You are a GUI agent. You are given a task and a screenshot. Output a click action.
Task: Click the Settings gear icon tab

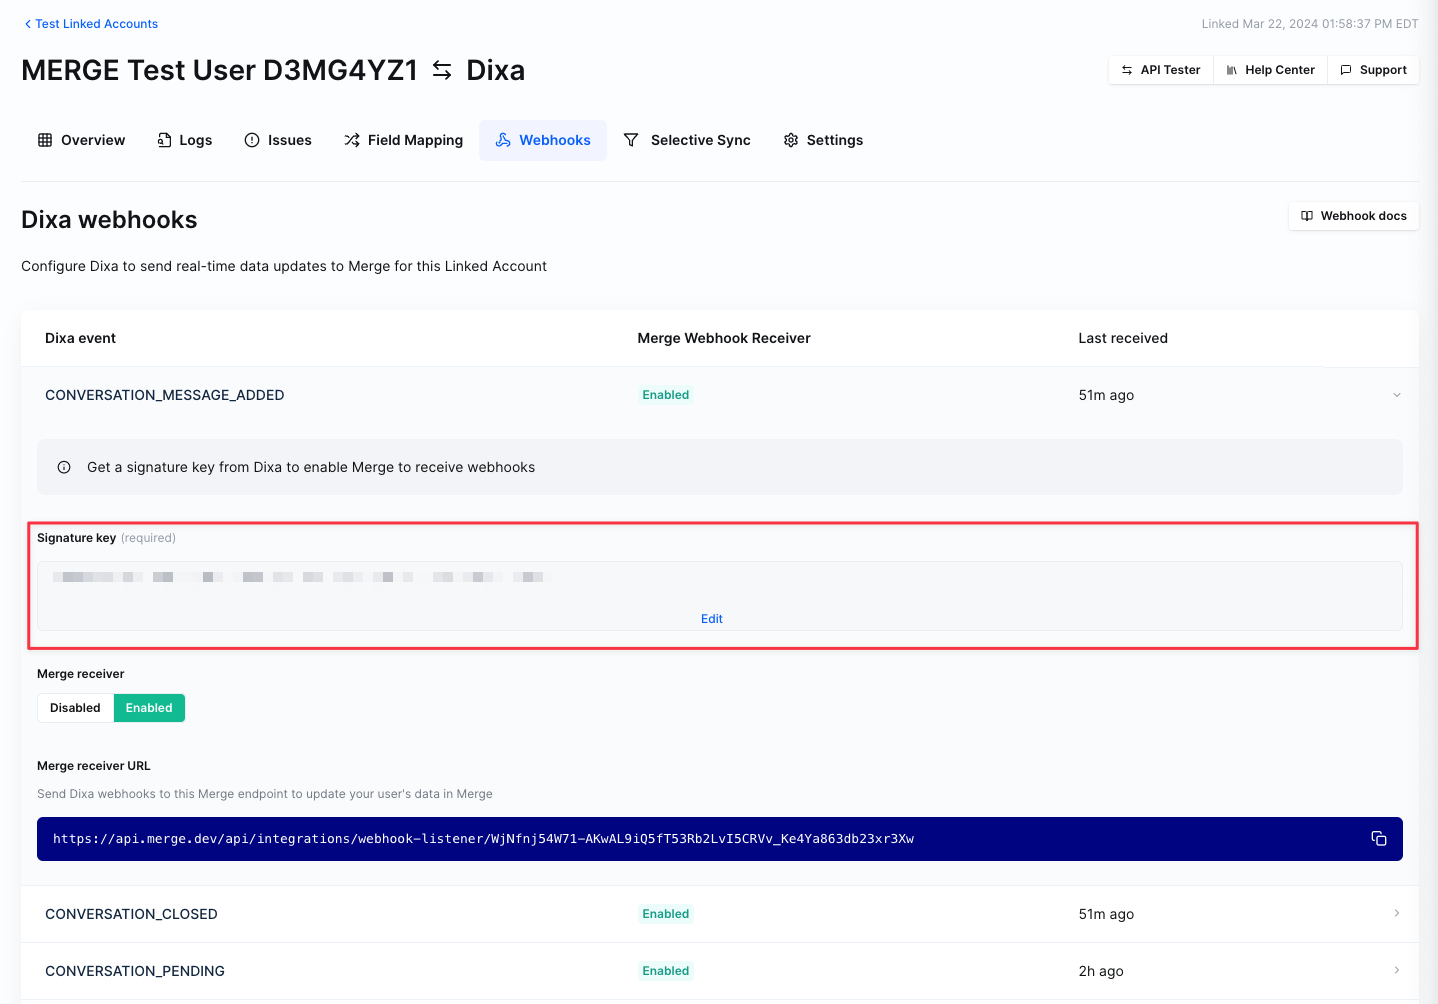pos(791,140)
